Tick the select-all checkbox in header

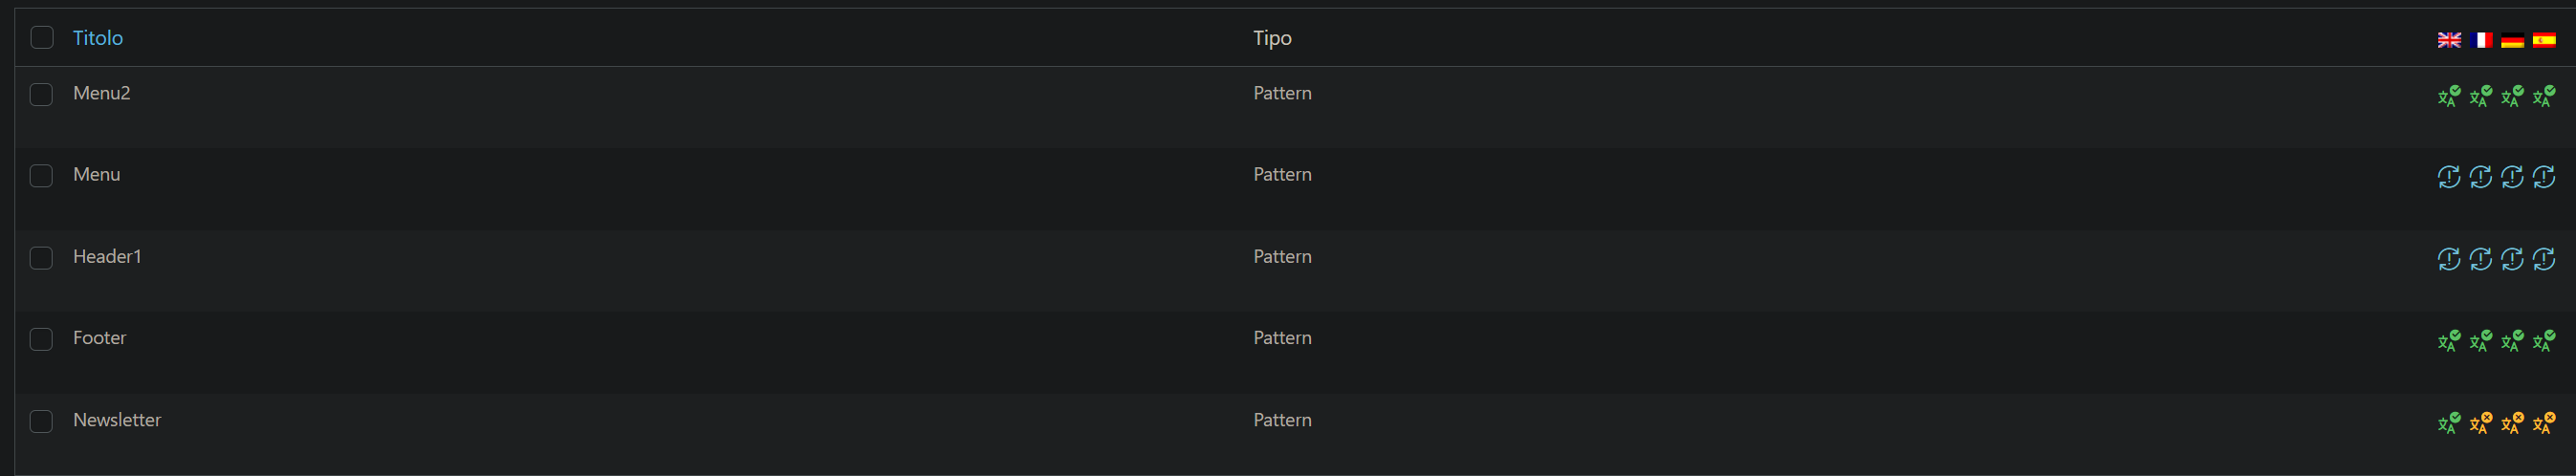pos(41,38)
